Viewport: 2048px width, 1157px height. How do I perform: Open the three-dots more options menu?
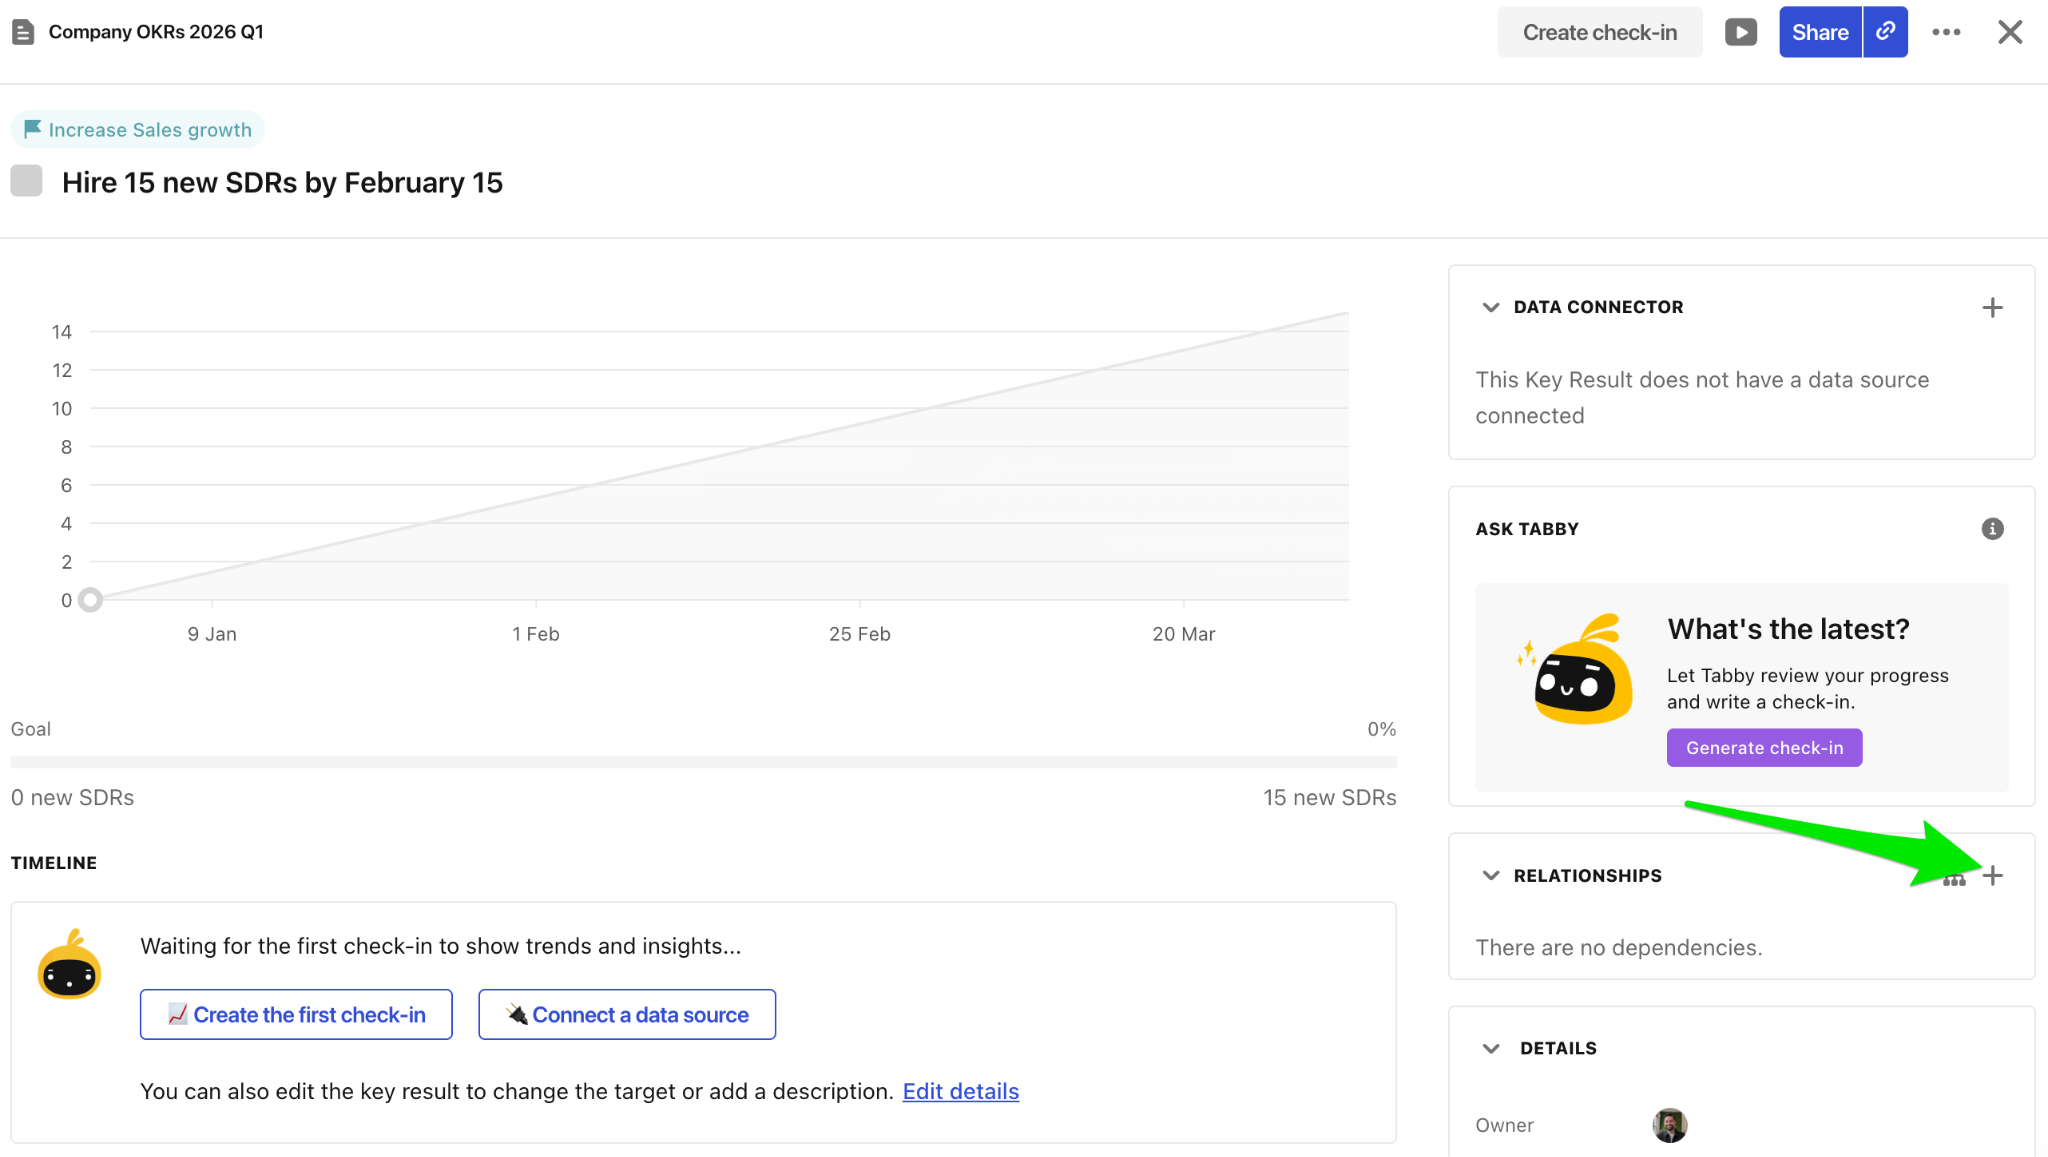pyautogui.click(x=1946, y=32)
